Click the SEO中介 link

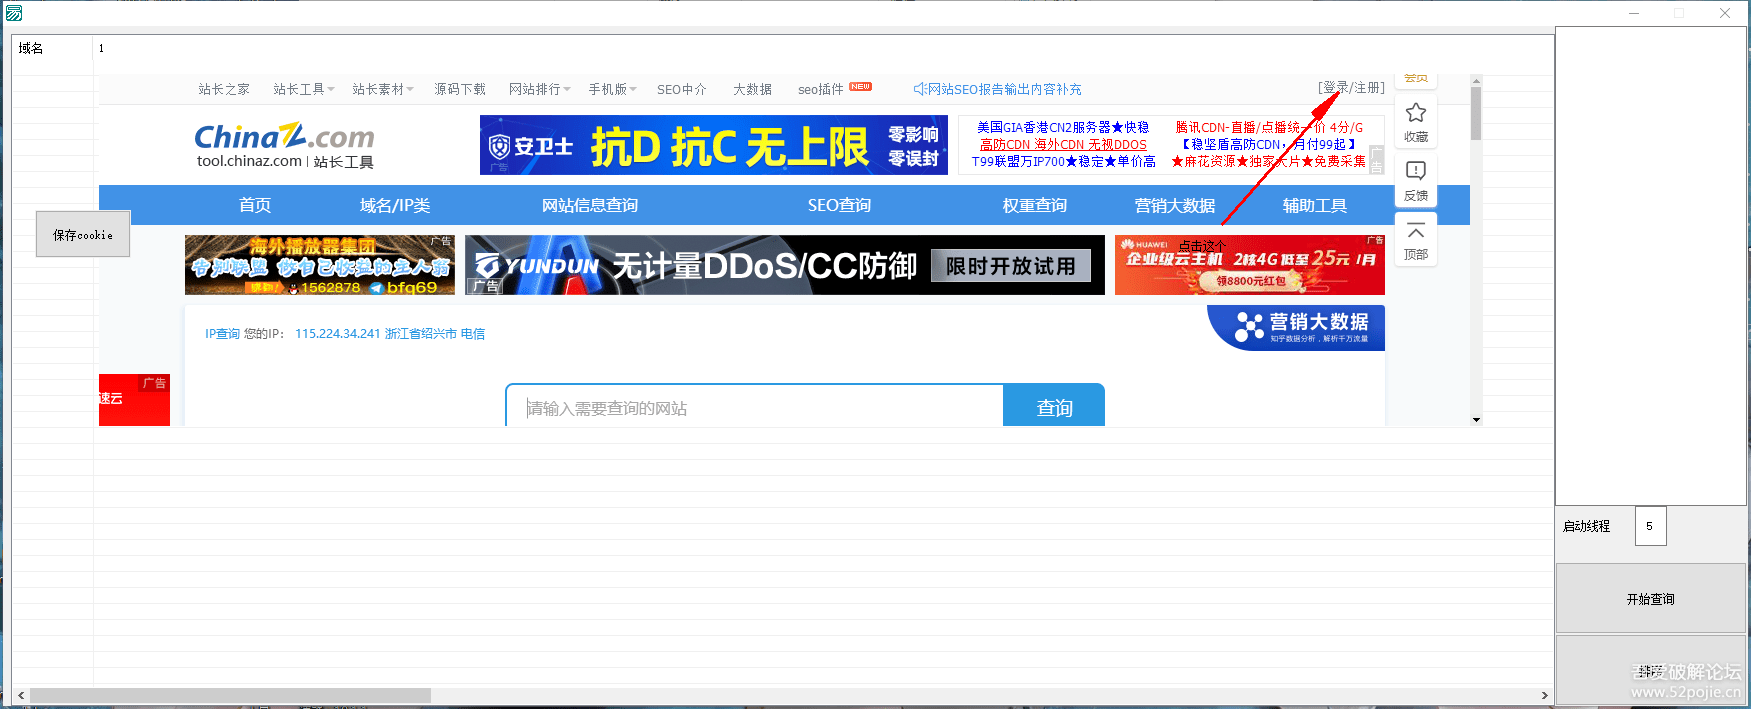[x=682, y=89]
